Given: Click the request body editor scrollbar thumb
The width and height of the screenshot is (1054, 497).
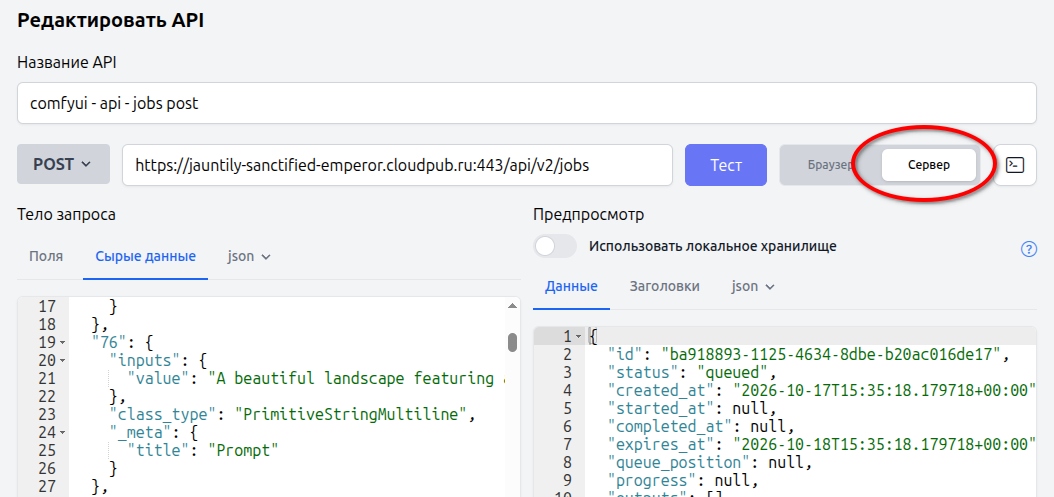Looking at the screenshot, I should [512, 342].
